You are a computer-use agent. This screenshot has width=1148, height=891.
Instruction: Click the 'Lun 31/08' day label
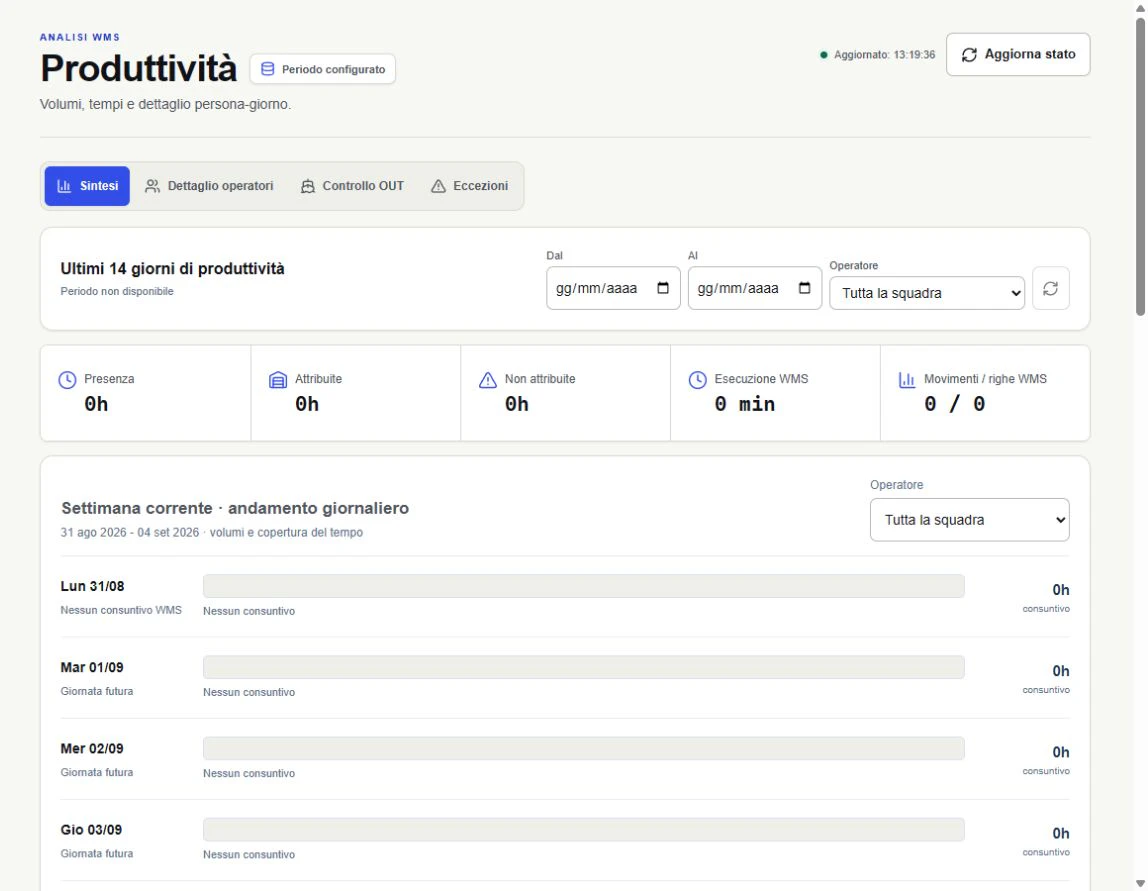coord(92,586)
